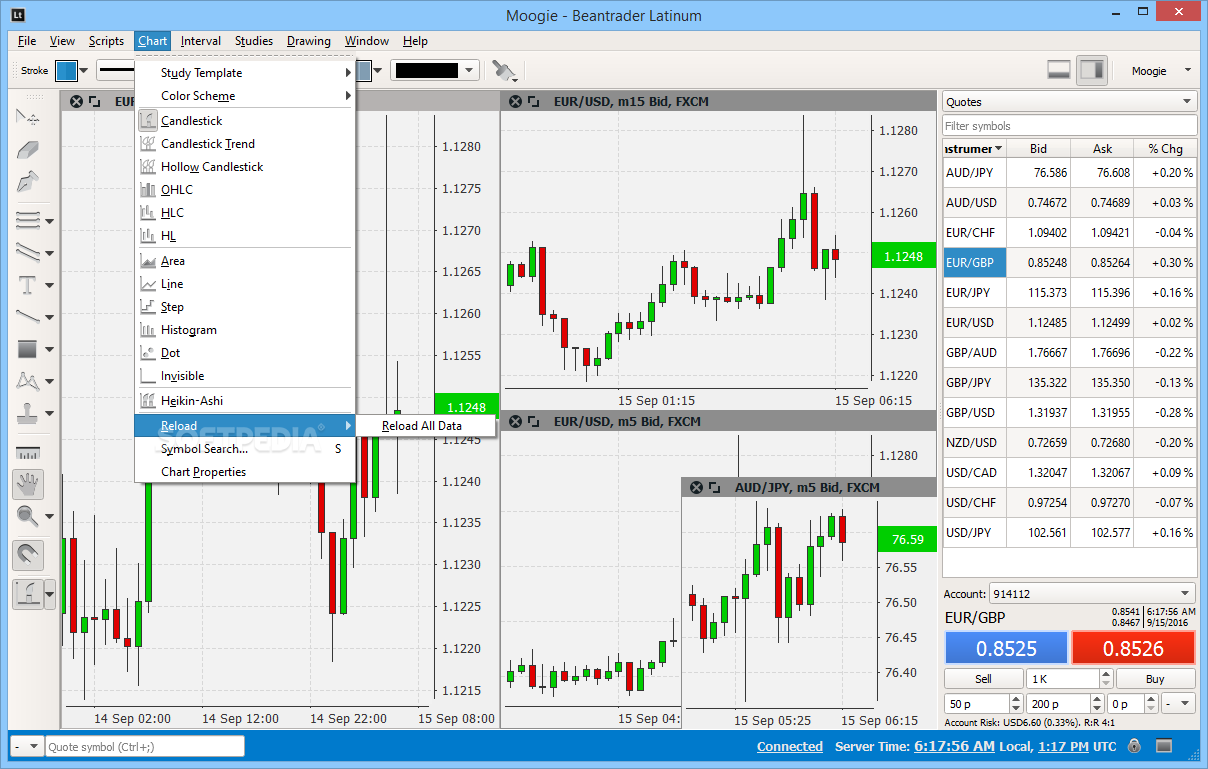Open Chart Properties from the menu
Screen dimensions: 1208x769
(x=245, y=472)
